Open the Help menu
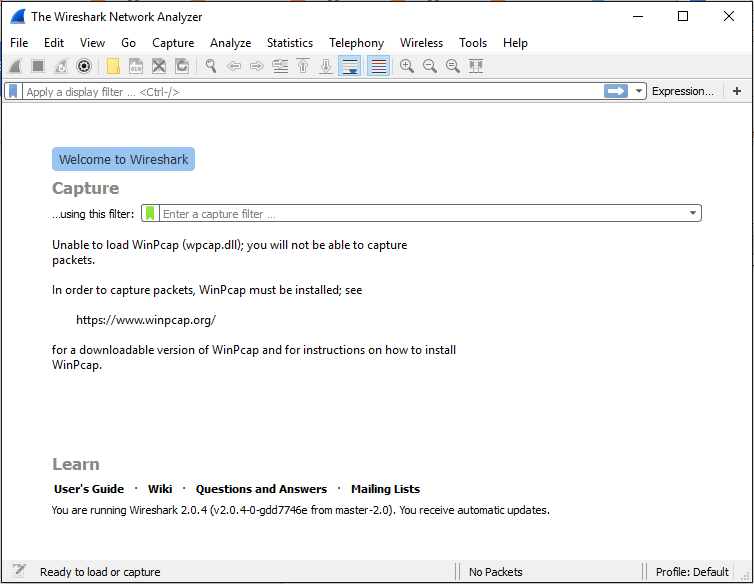754x584 pixels. coord(515,43)
